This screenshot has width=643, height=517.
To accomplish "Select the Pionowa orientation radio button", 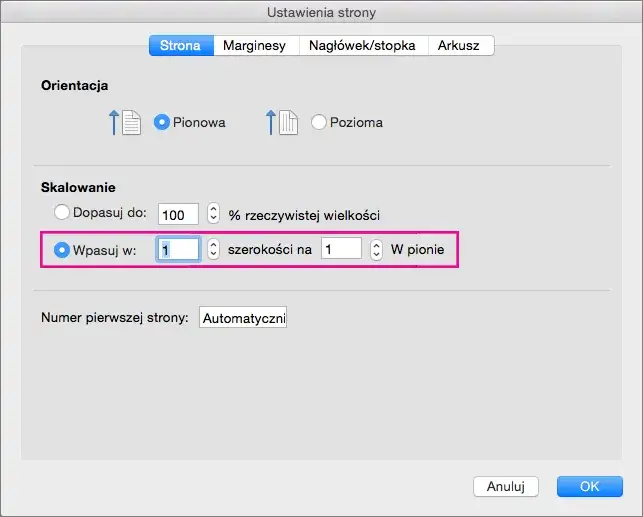I will tap(162, 123).
